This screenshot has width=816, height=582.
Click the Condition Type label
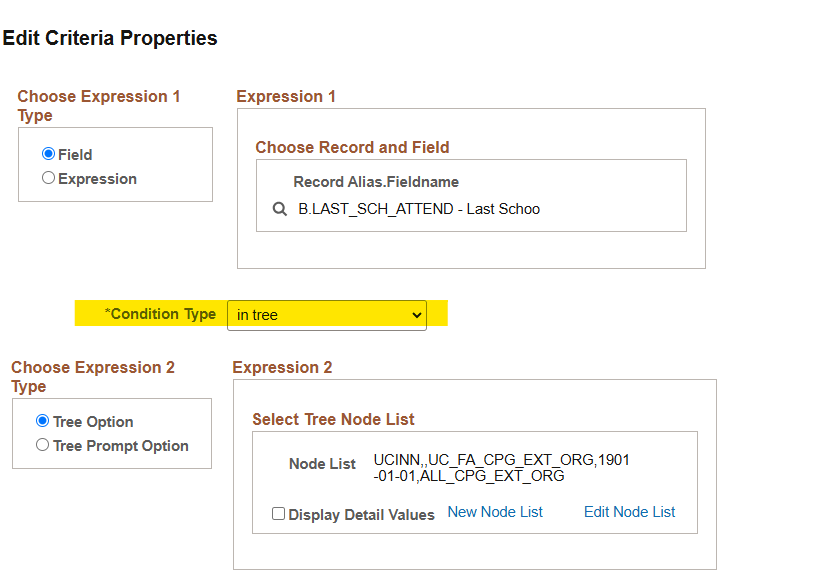(160, 314)
